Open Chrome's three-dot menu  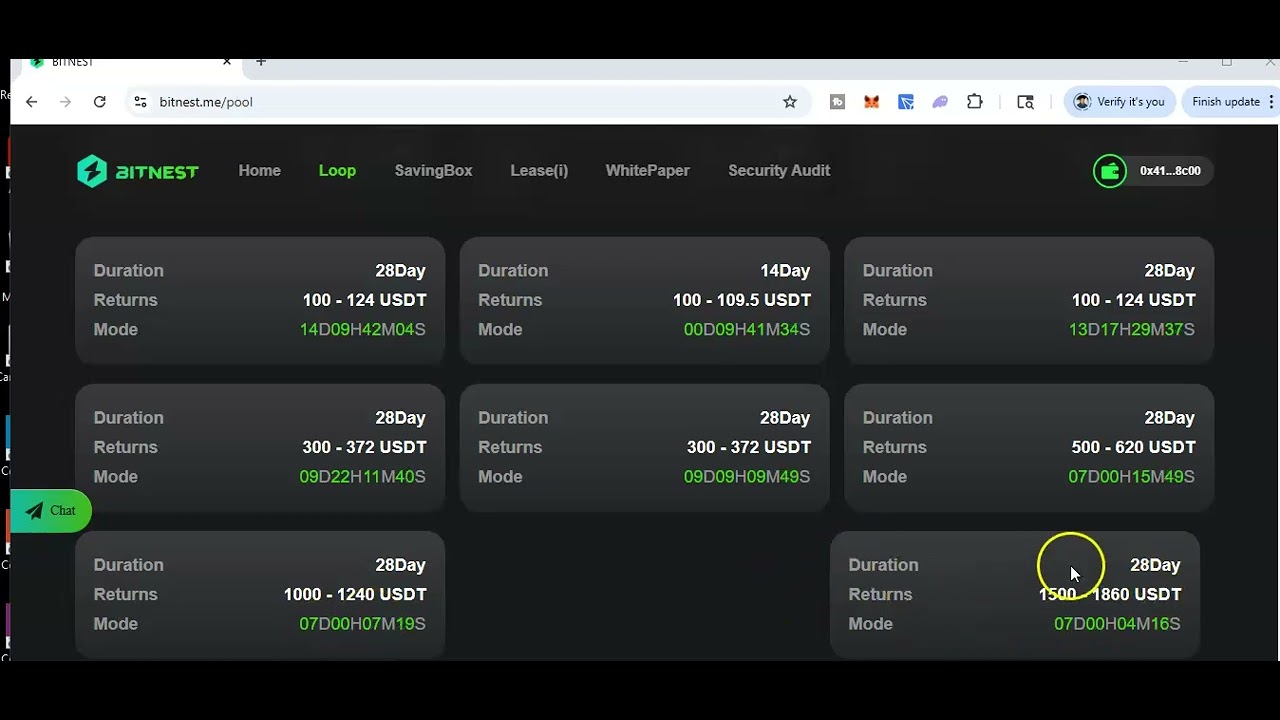pyautogui.click(x=1271, y=102)
